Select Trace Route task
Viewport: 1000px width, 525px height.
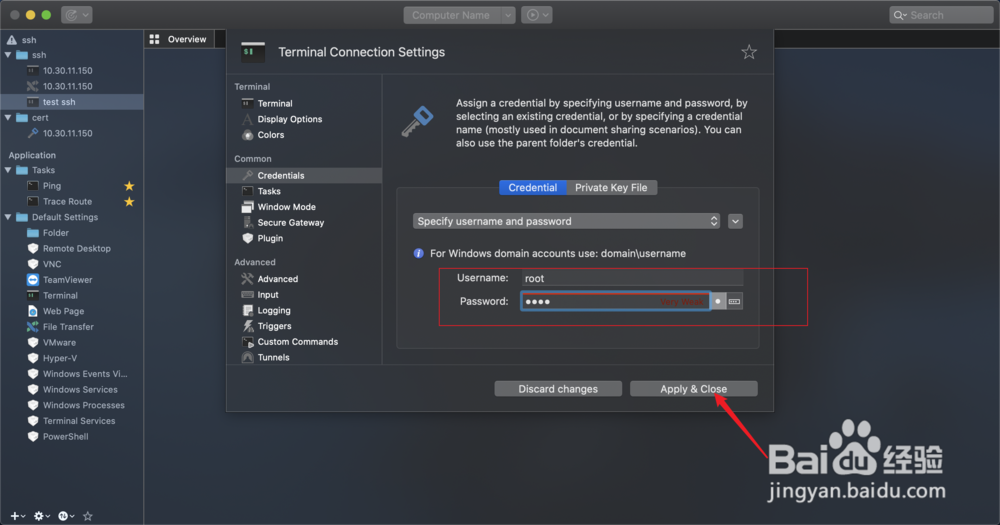point(67,202)
